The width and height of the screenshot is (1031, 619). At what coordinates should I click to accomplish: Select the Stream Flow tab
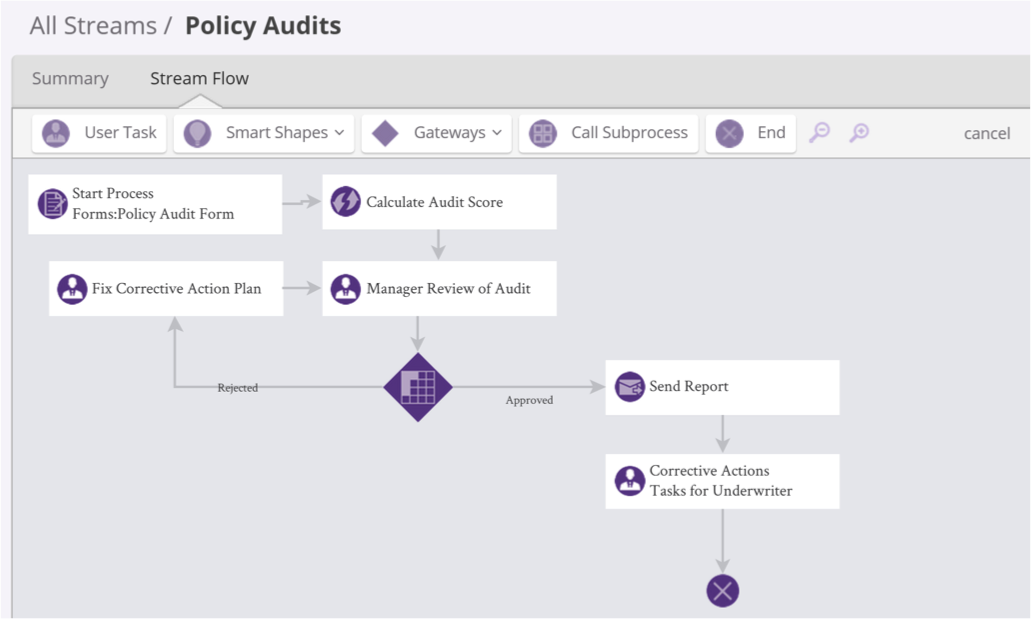click(x=199, y=78)
